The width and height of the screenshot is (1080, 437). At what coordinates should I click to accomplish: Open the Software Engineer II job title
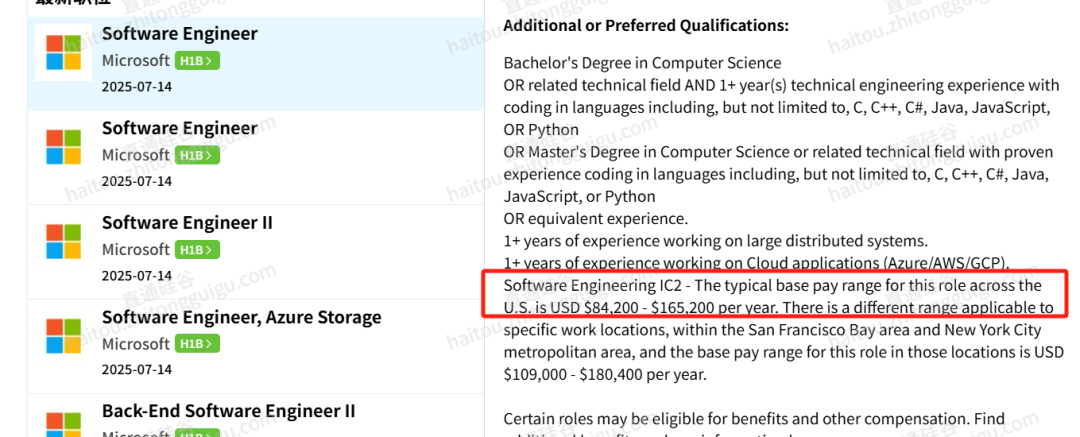[x=187, y=223]
